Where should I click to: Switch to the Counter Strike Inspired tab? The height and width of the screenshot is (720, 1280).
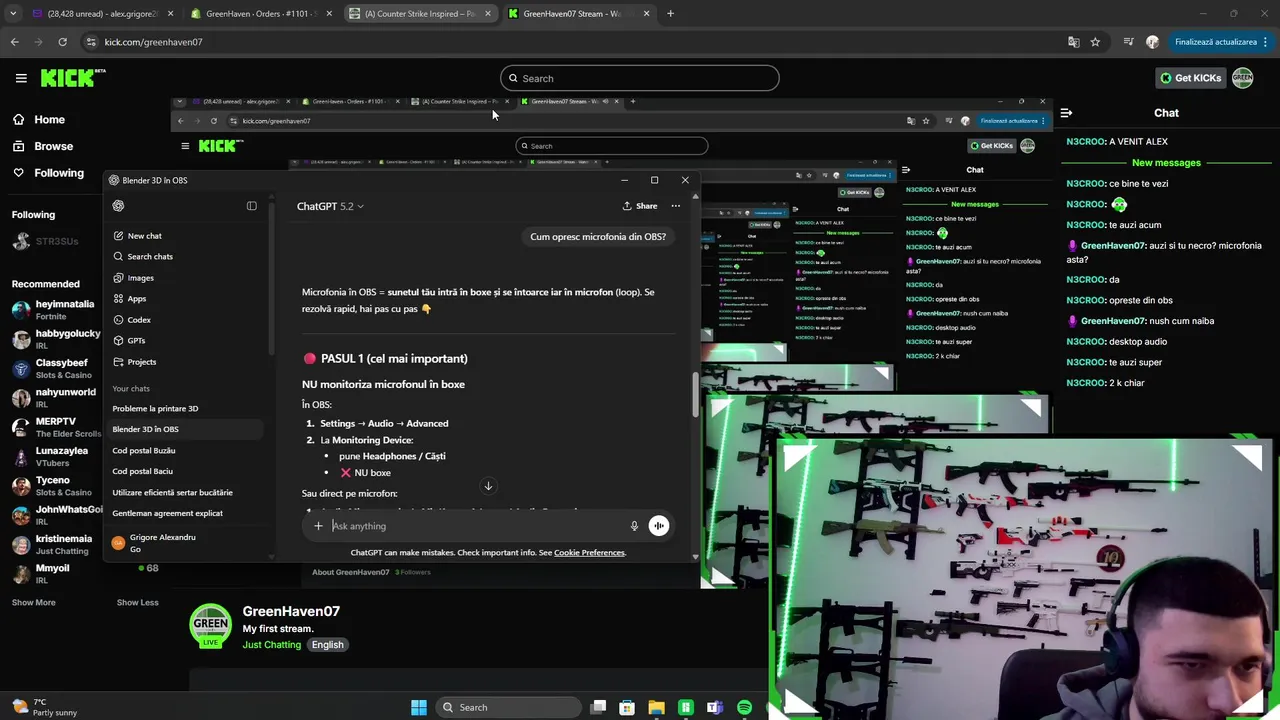point(420,14)
